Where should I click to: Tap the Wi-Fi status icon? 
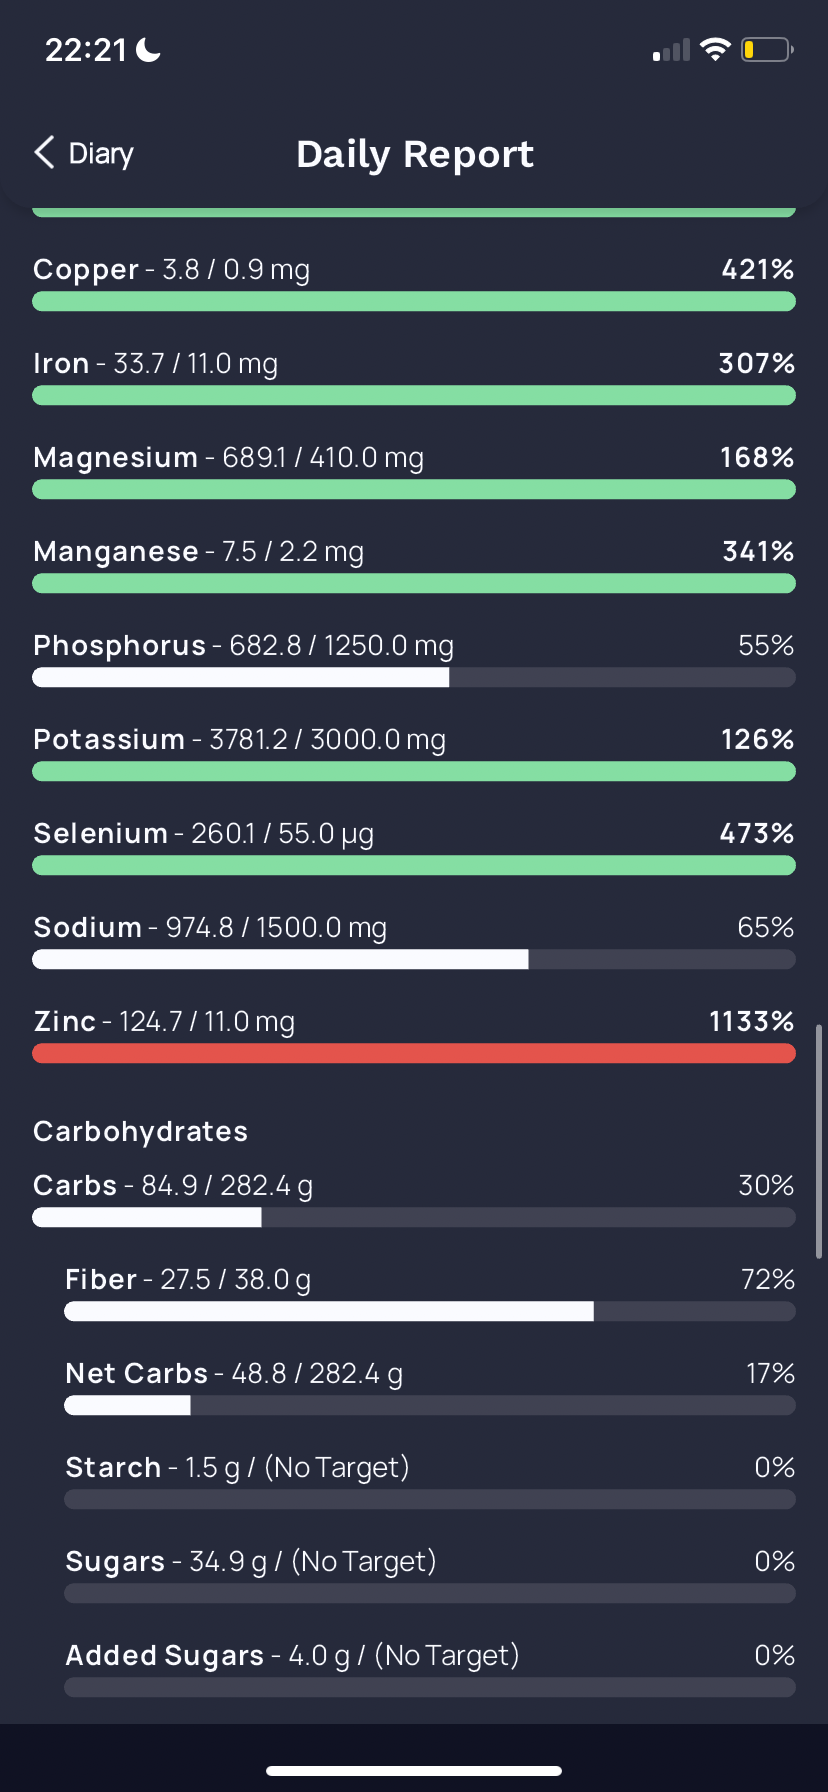coord(715,49)
